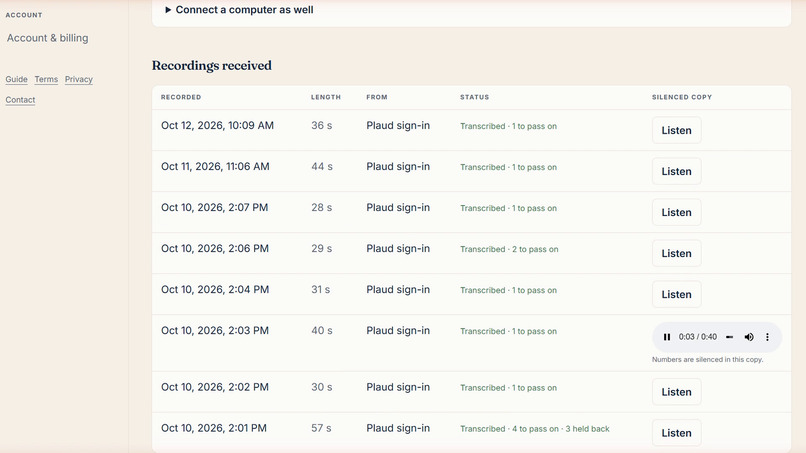Listen to the Oct 11, 11:06 AM recording
Viewport: 806px width, 453px height.
point(676,171)
